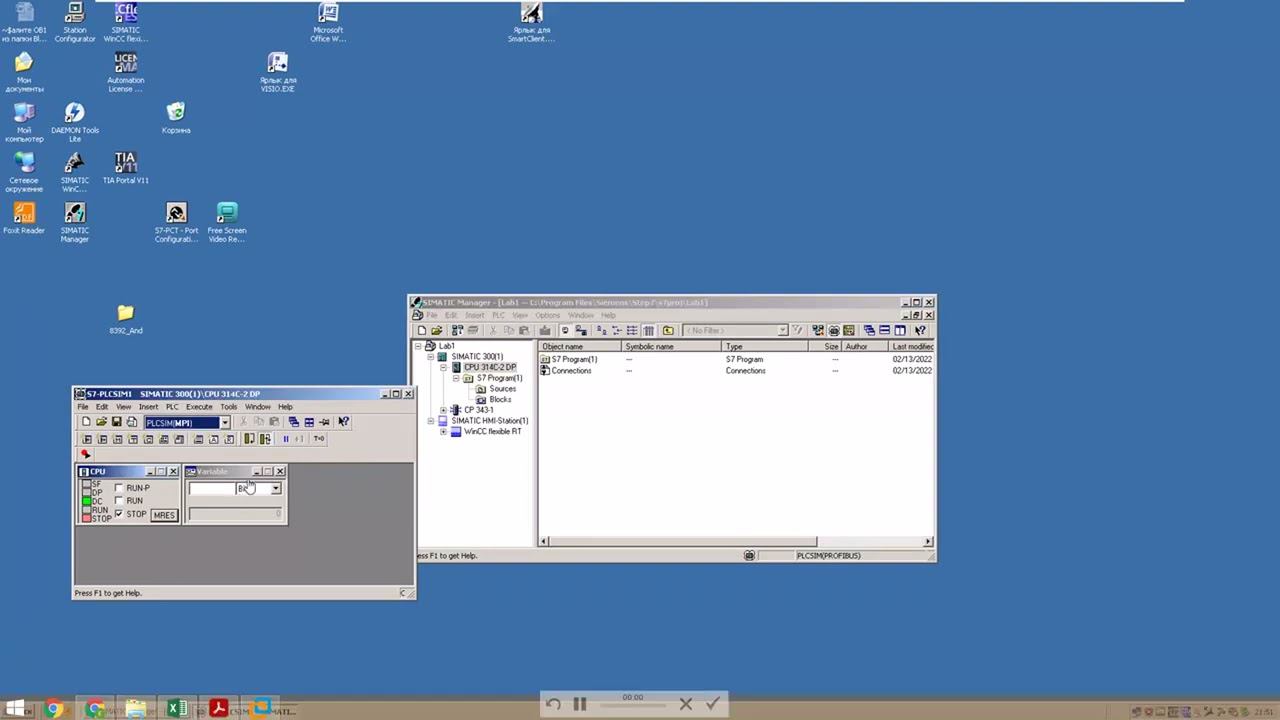Open the Execute menu in S7-PLCSIM
The width and height of the screenshot is (1280, 720).
199,407
